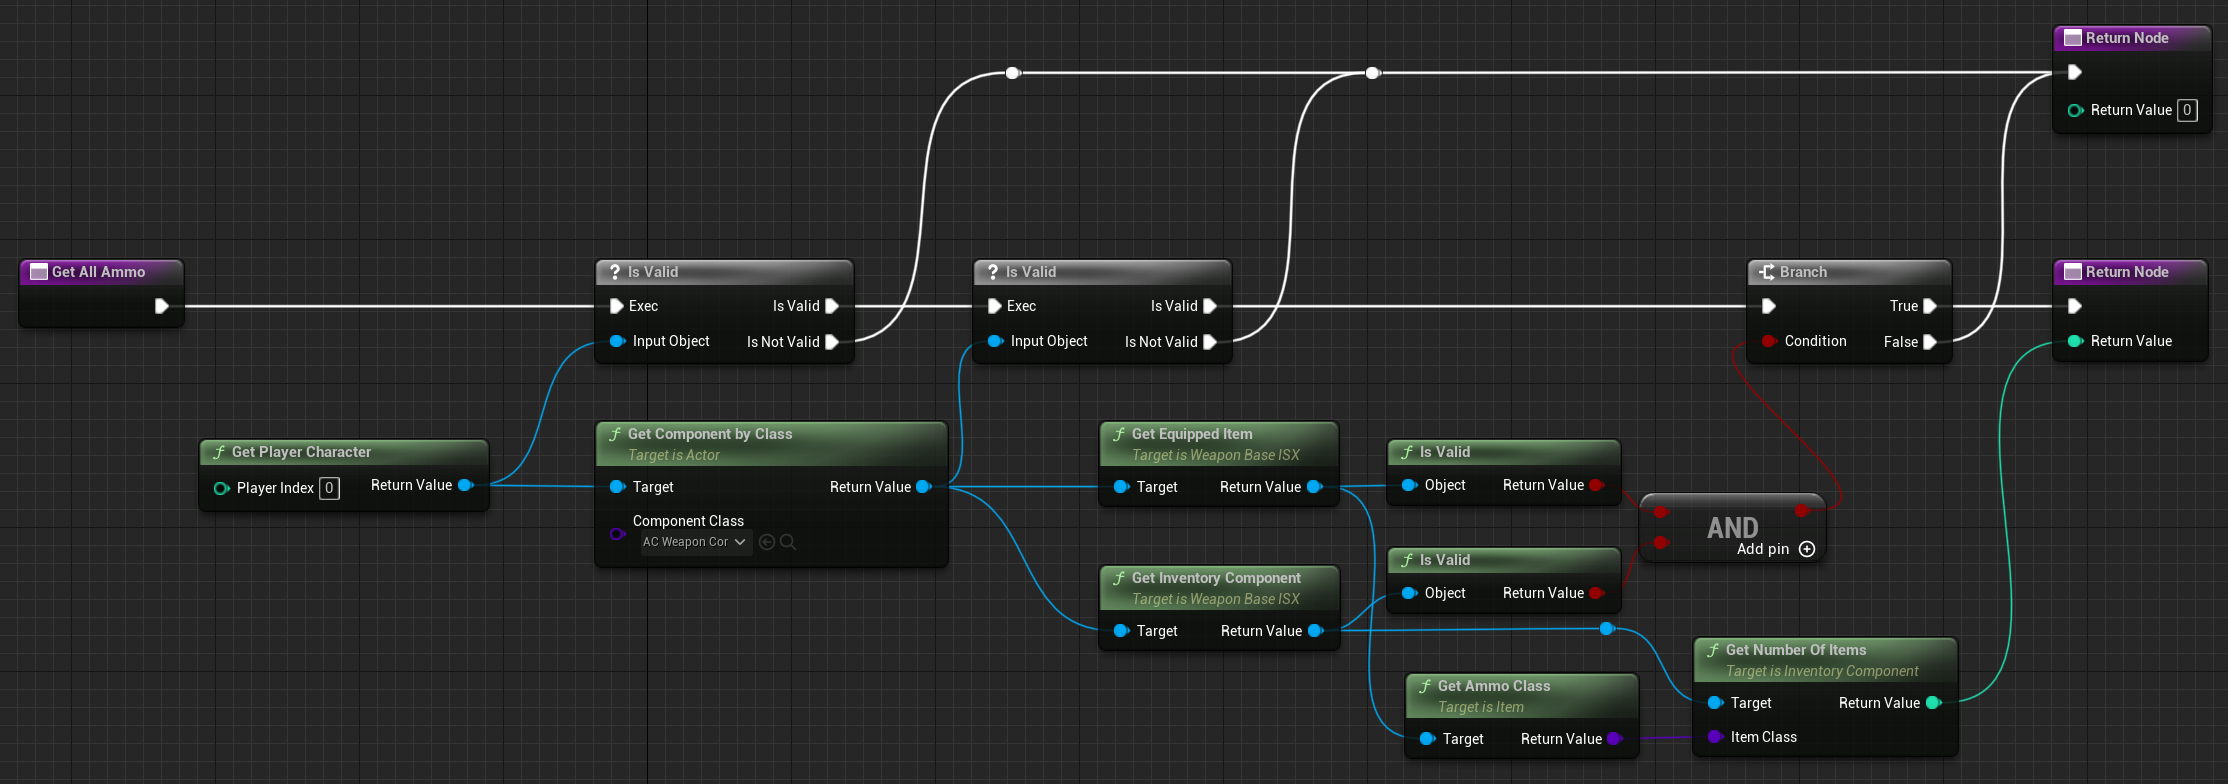This screenshot has height=784, width=2228.
Task: Click the Player Index pin on Get Player Character
Action: pyautogui.click(x=222, y=488)
